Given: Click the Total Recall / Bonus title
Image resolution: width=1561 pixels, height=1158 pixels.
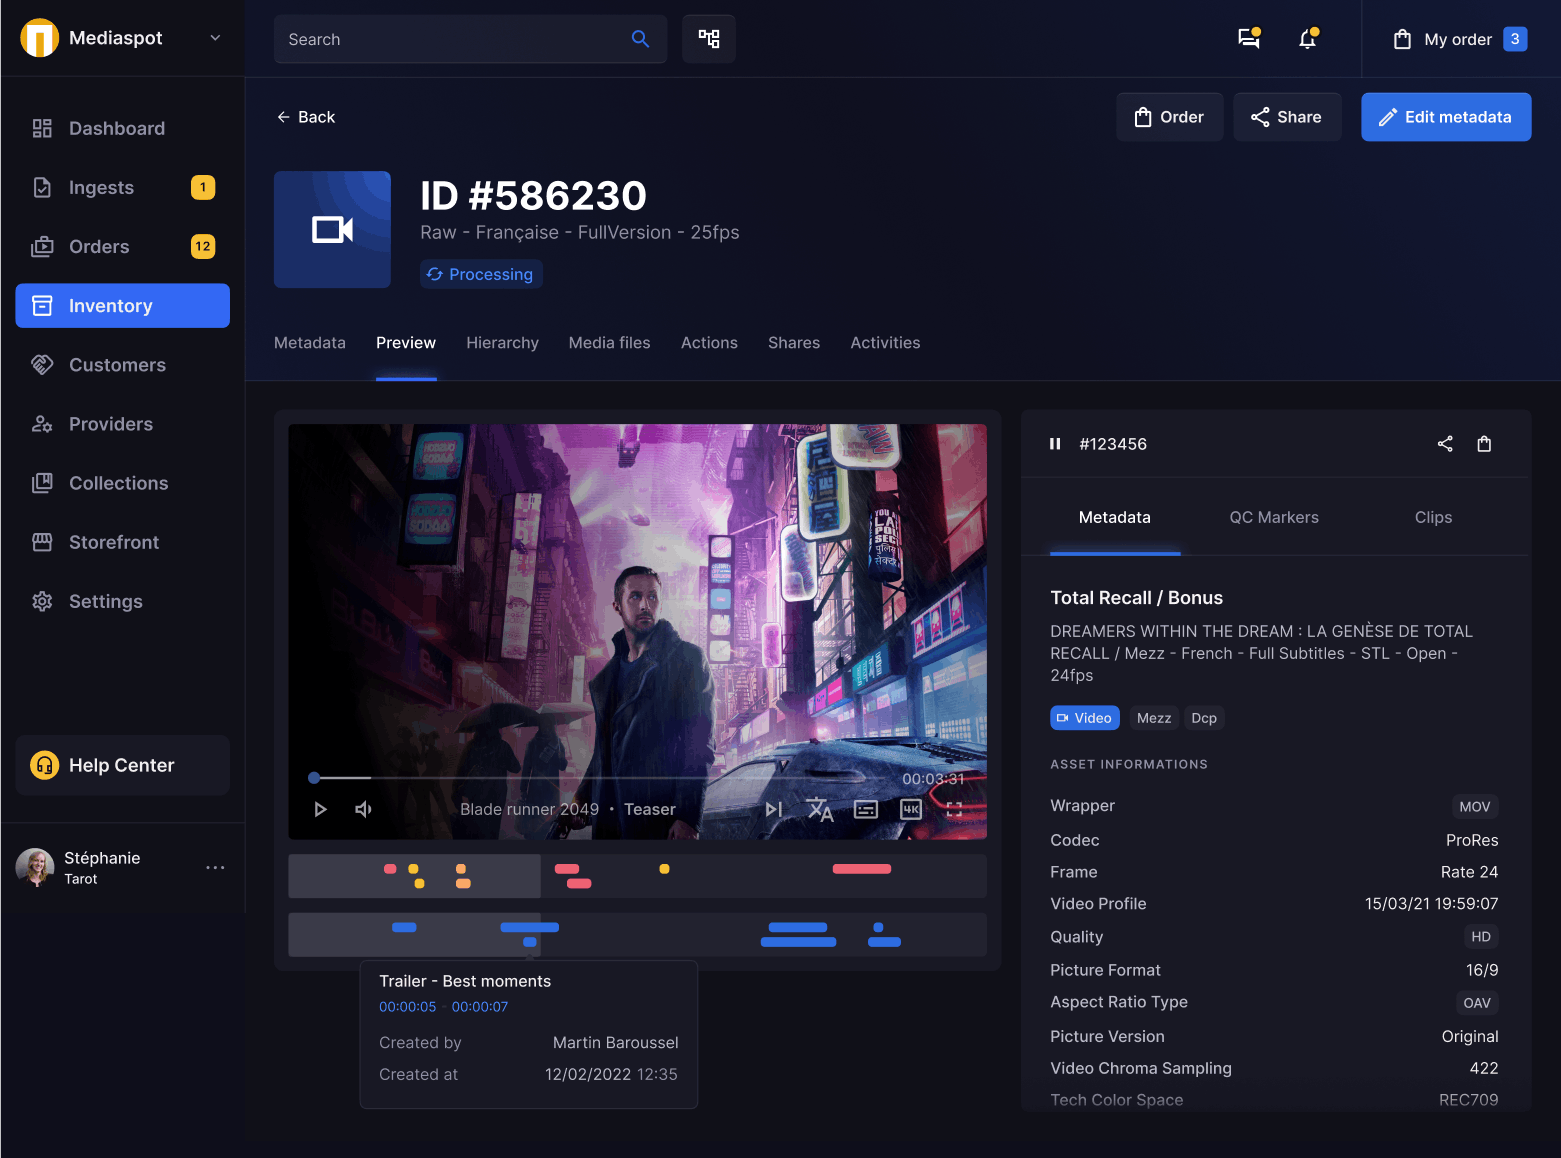Looking at the screenshot, I should [x=1136, y=598].
